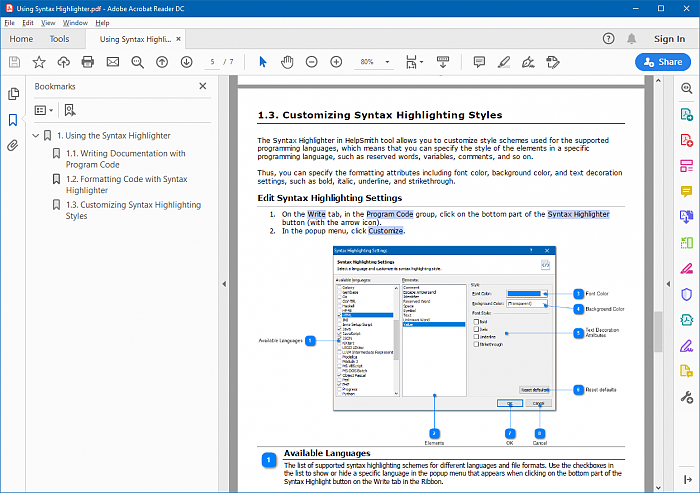Collapse the Using the Syntax Highlighter bookmark
The width and height of the screenshot is (700, 493).
point(36,135)
